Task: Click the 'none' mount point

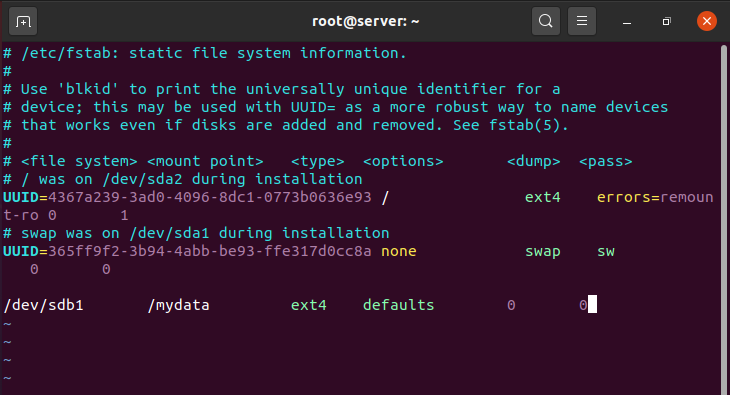Action: (399, 251)
